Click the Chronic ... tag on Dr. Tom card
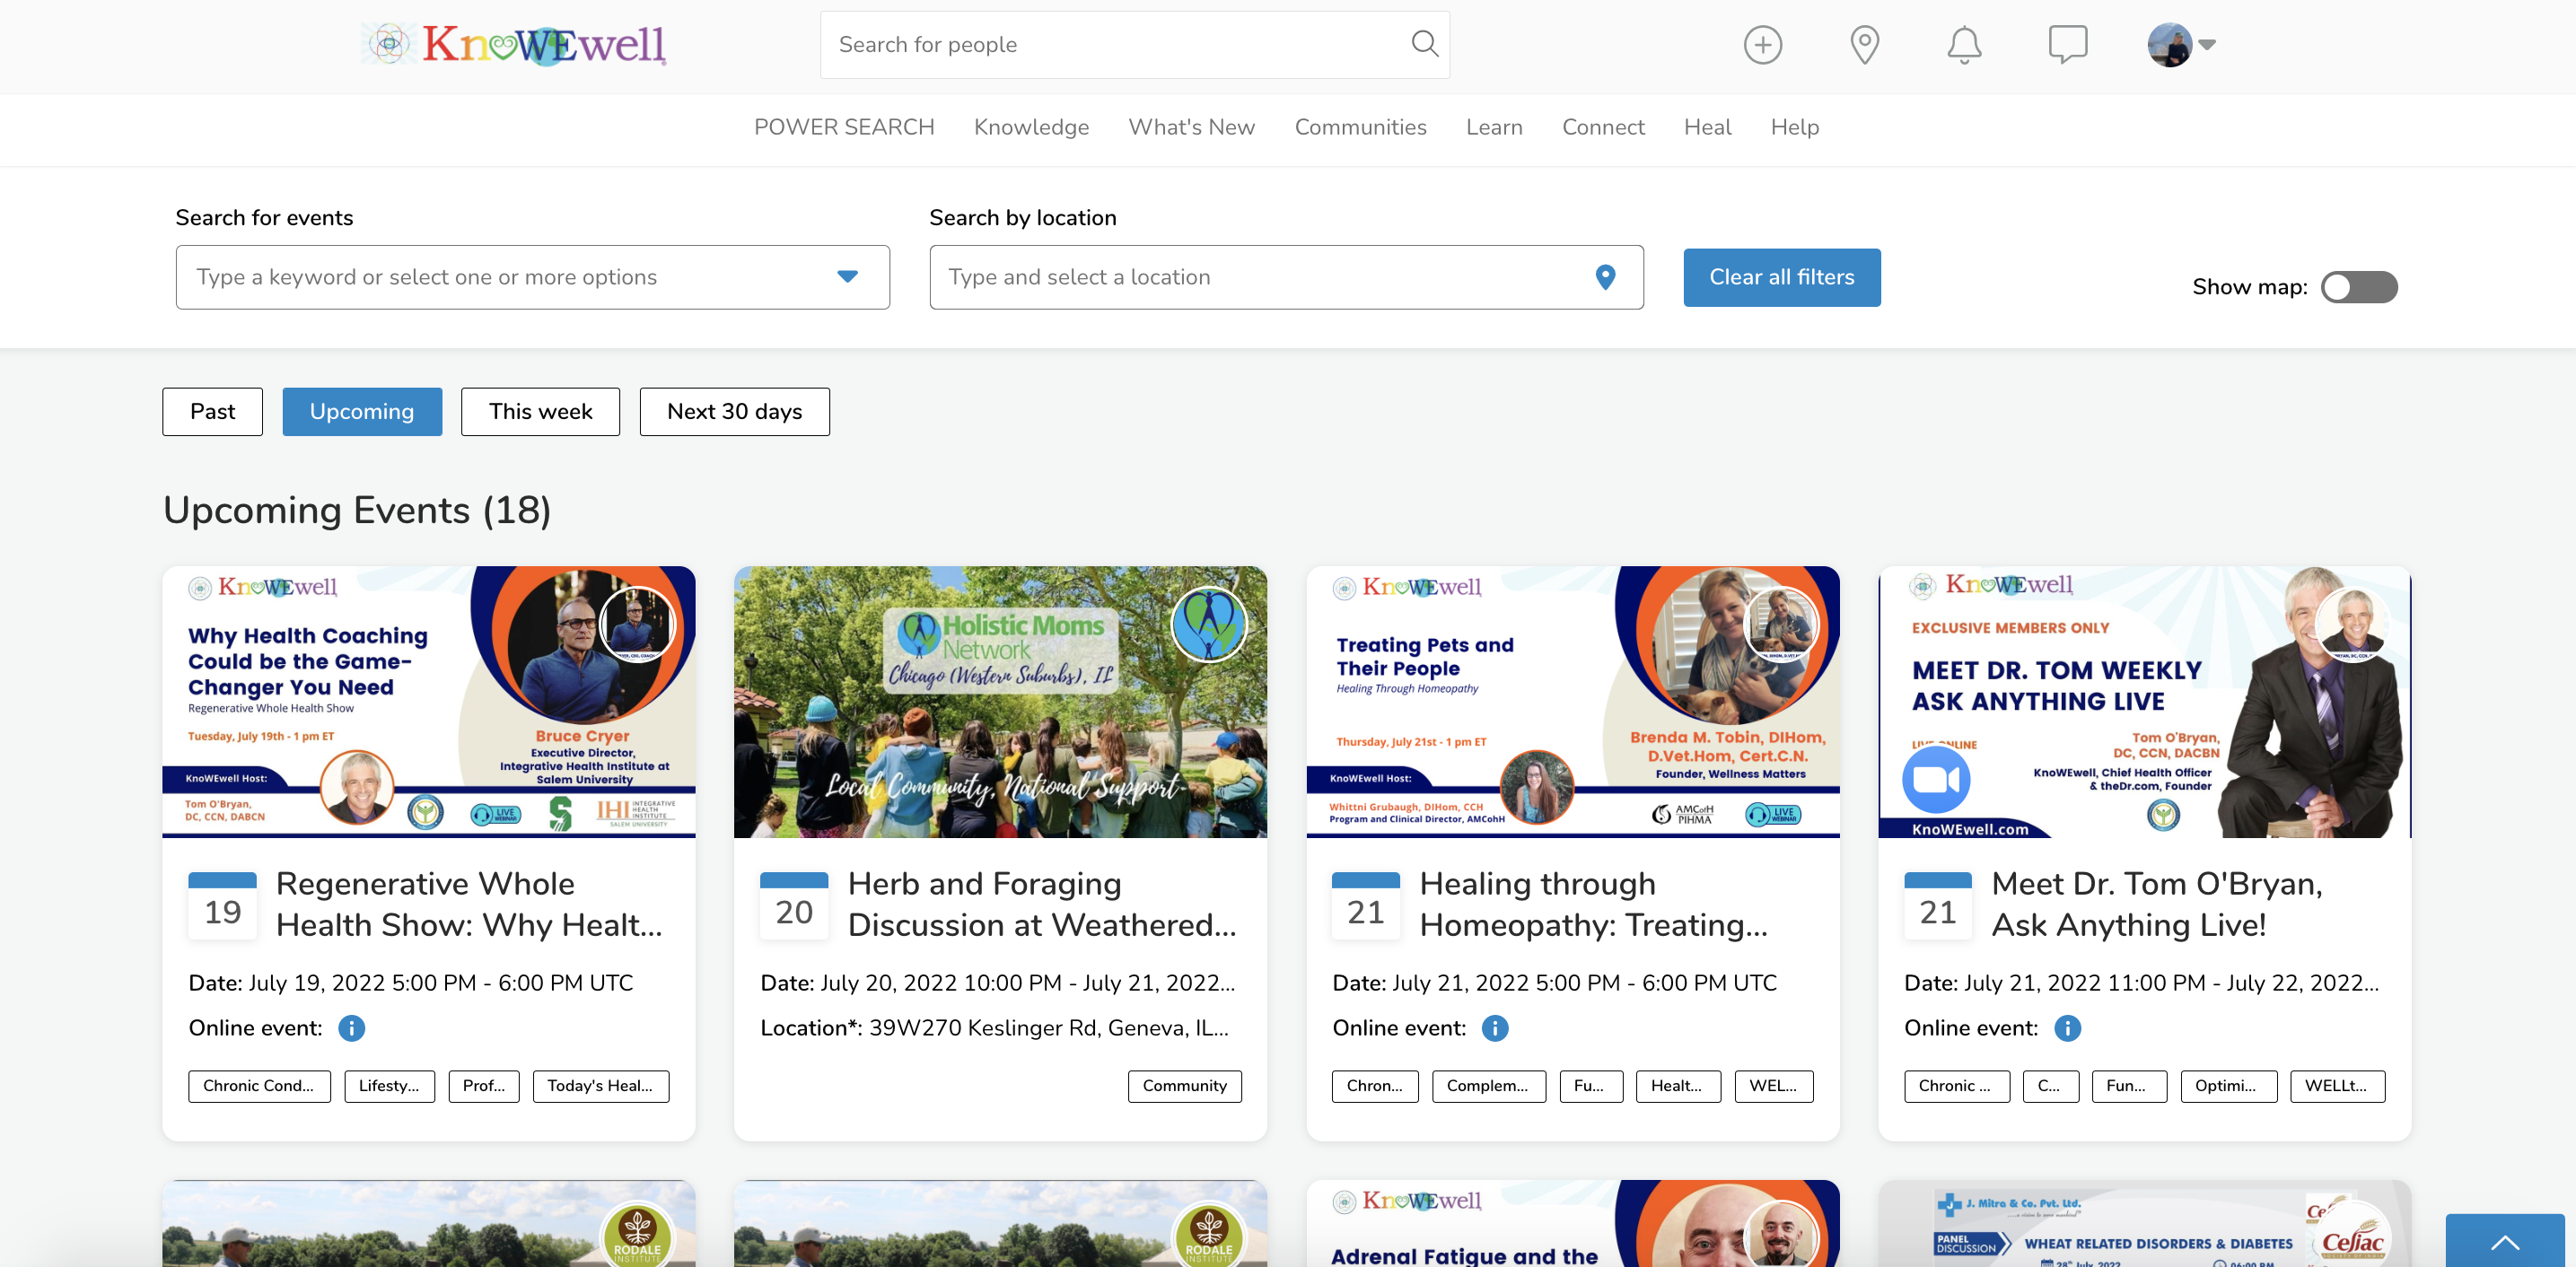Viewport: 2576px width, 1267px height. click(1957, 1086)
